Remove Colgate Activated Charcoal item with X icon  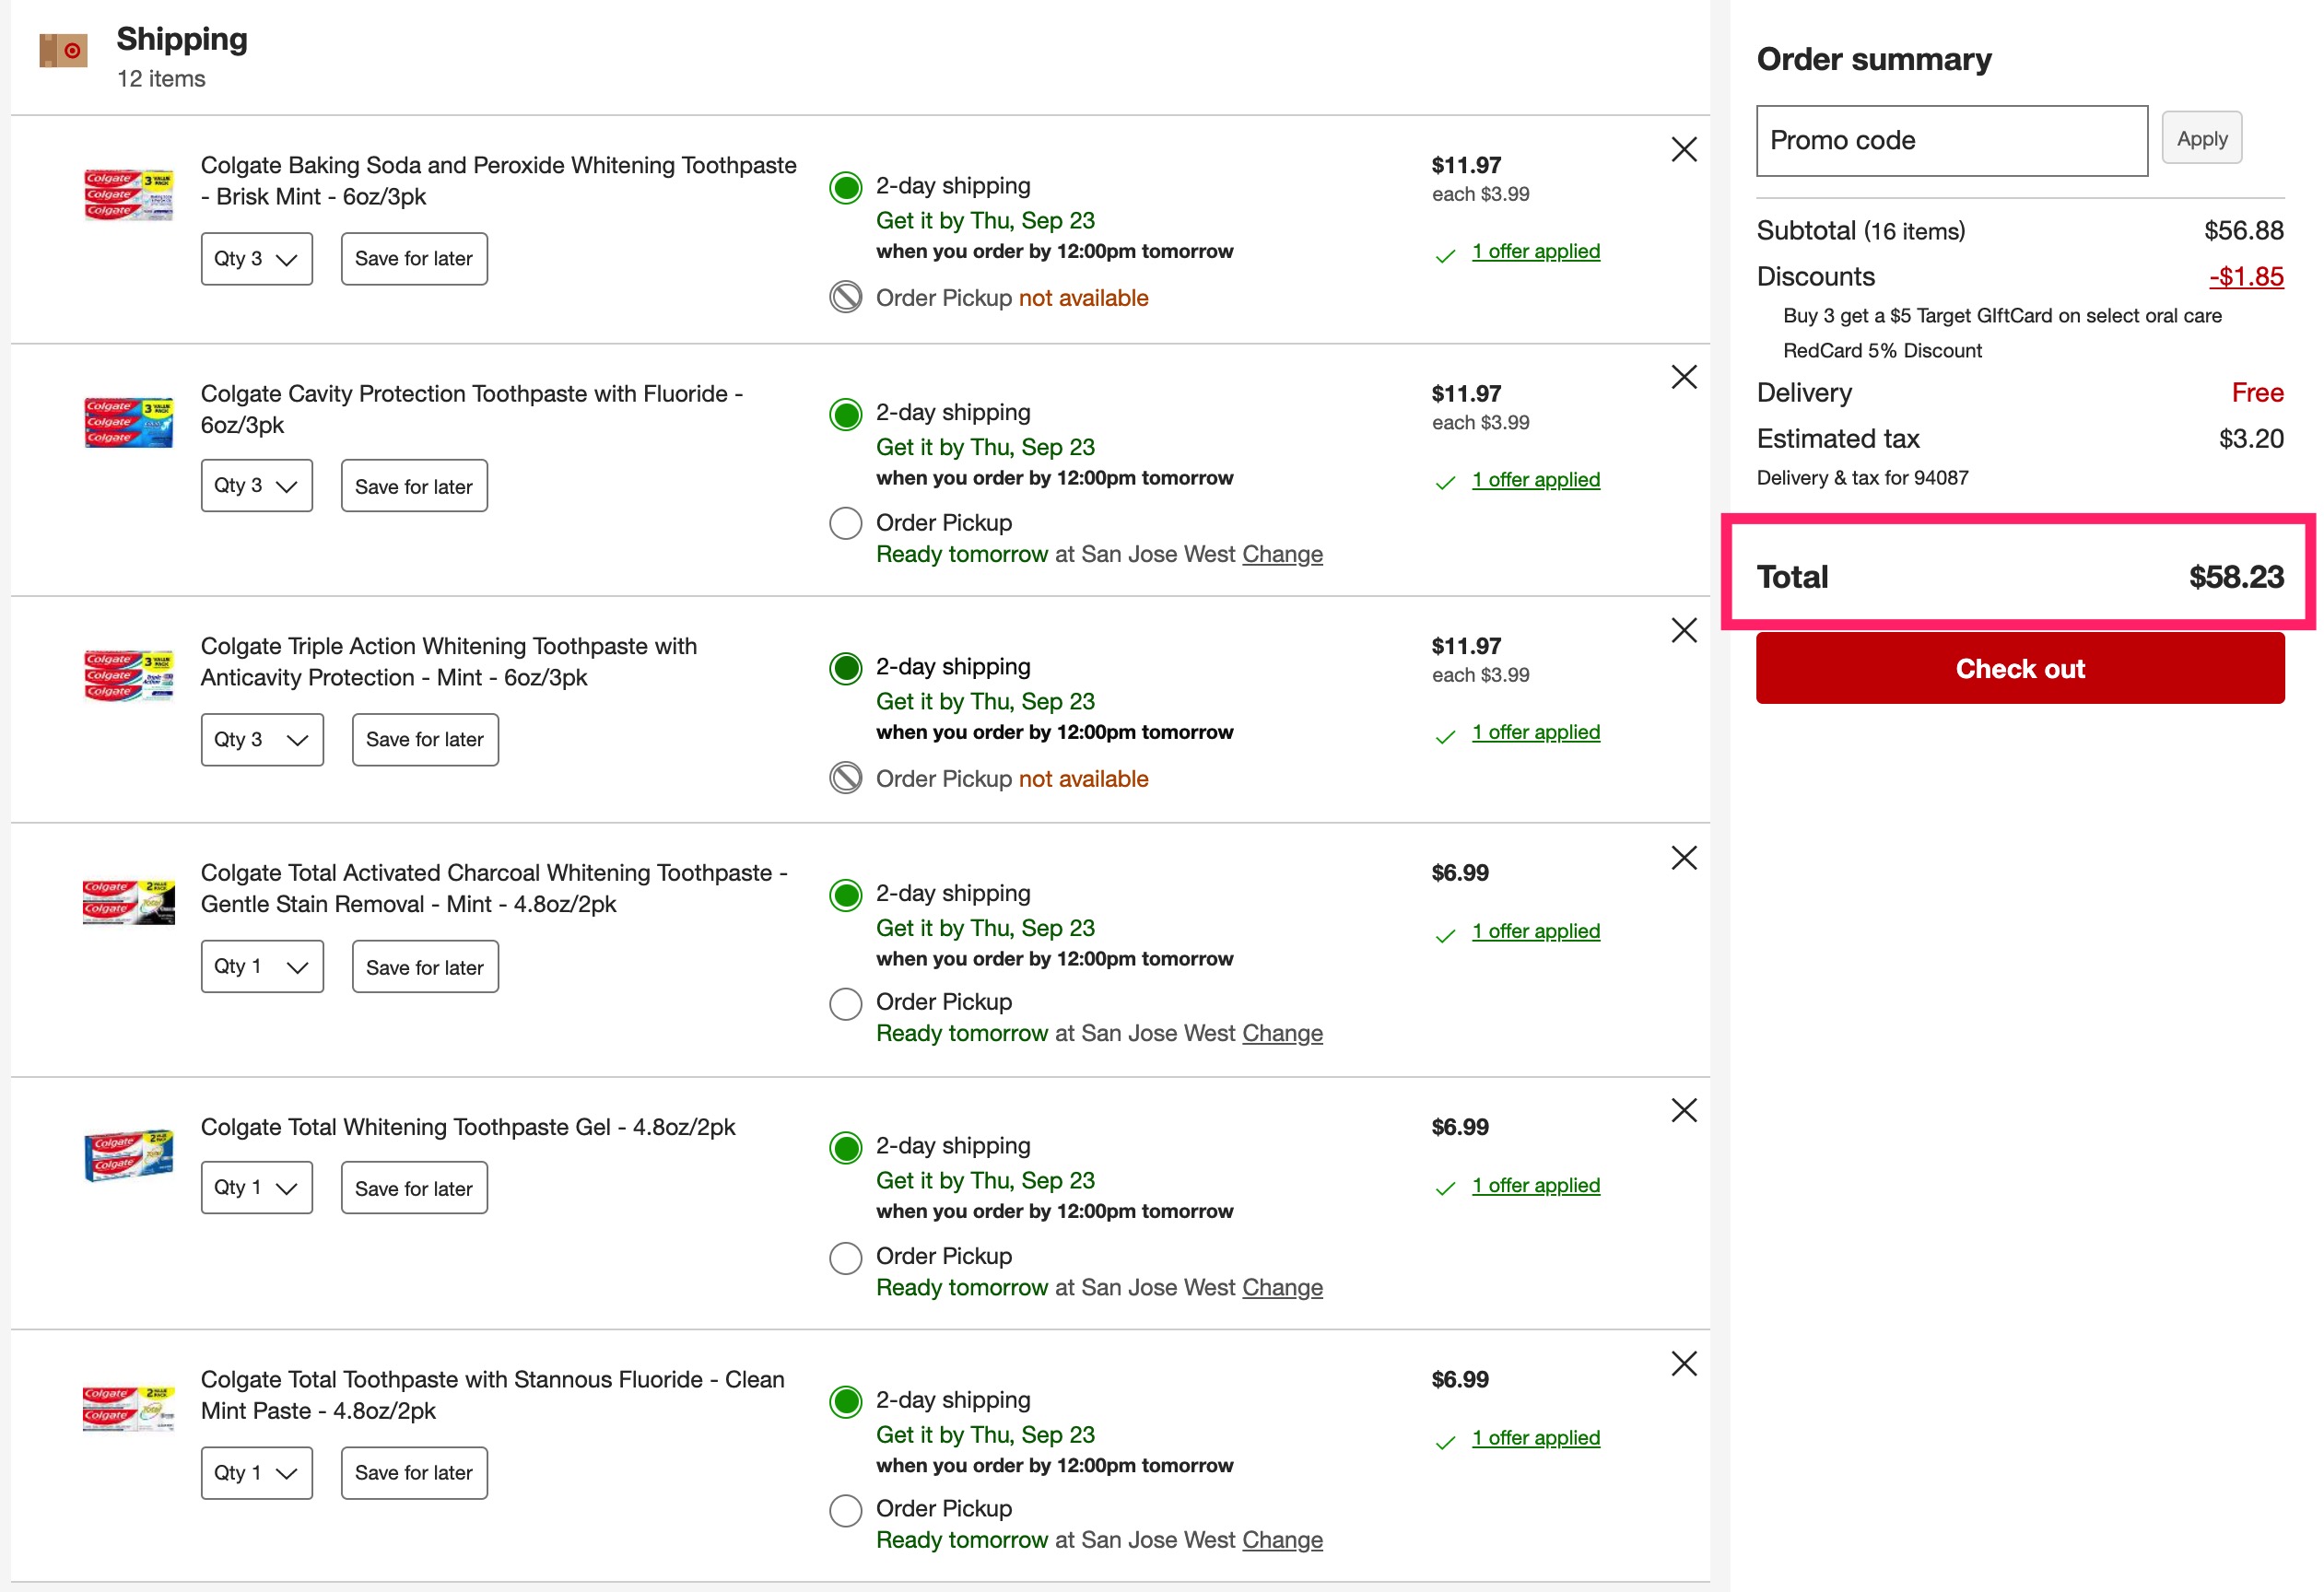coord(1684,858)
